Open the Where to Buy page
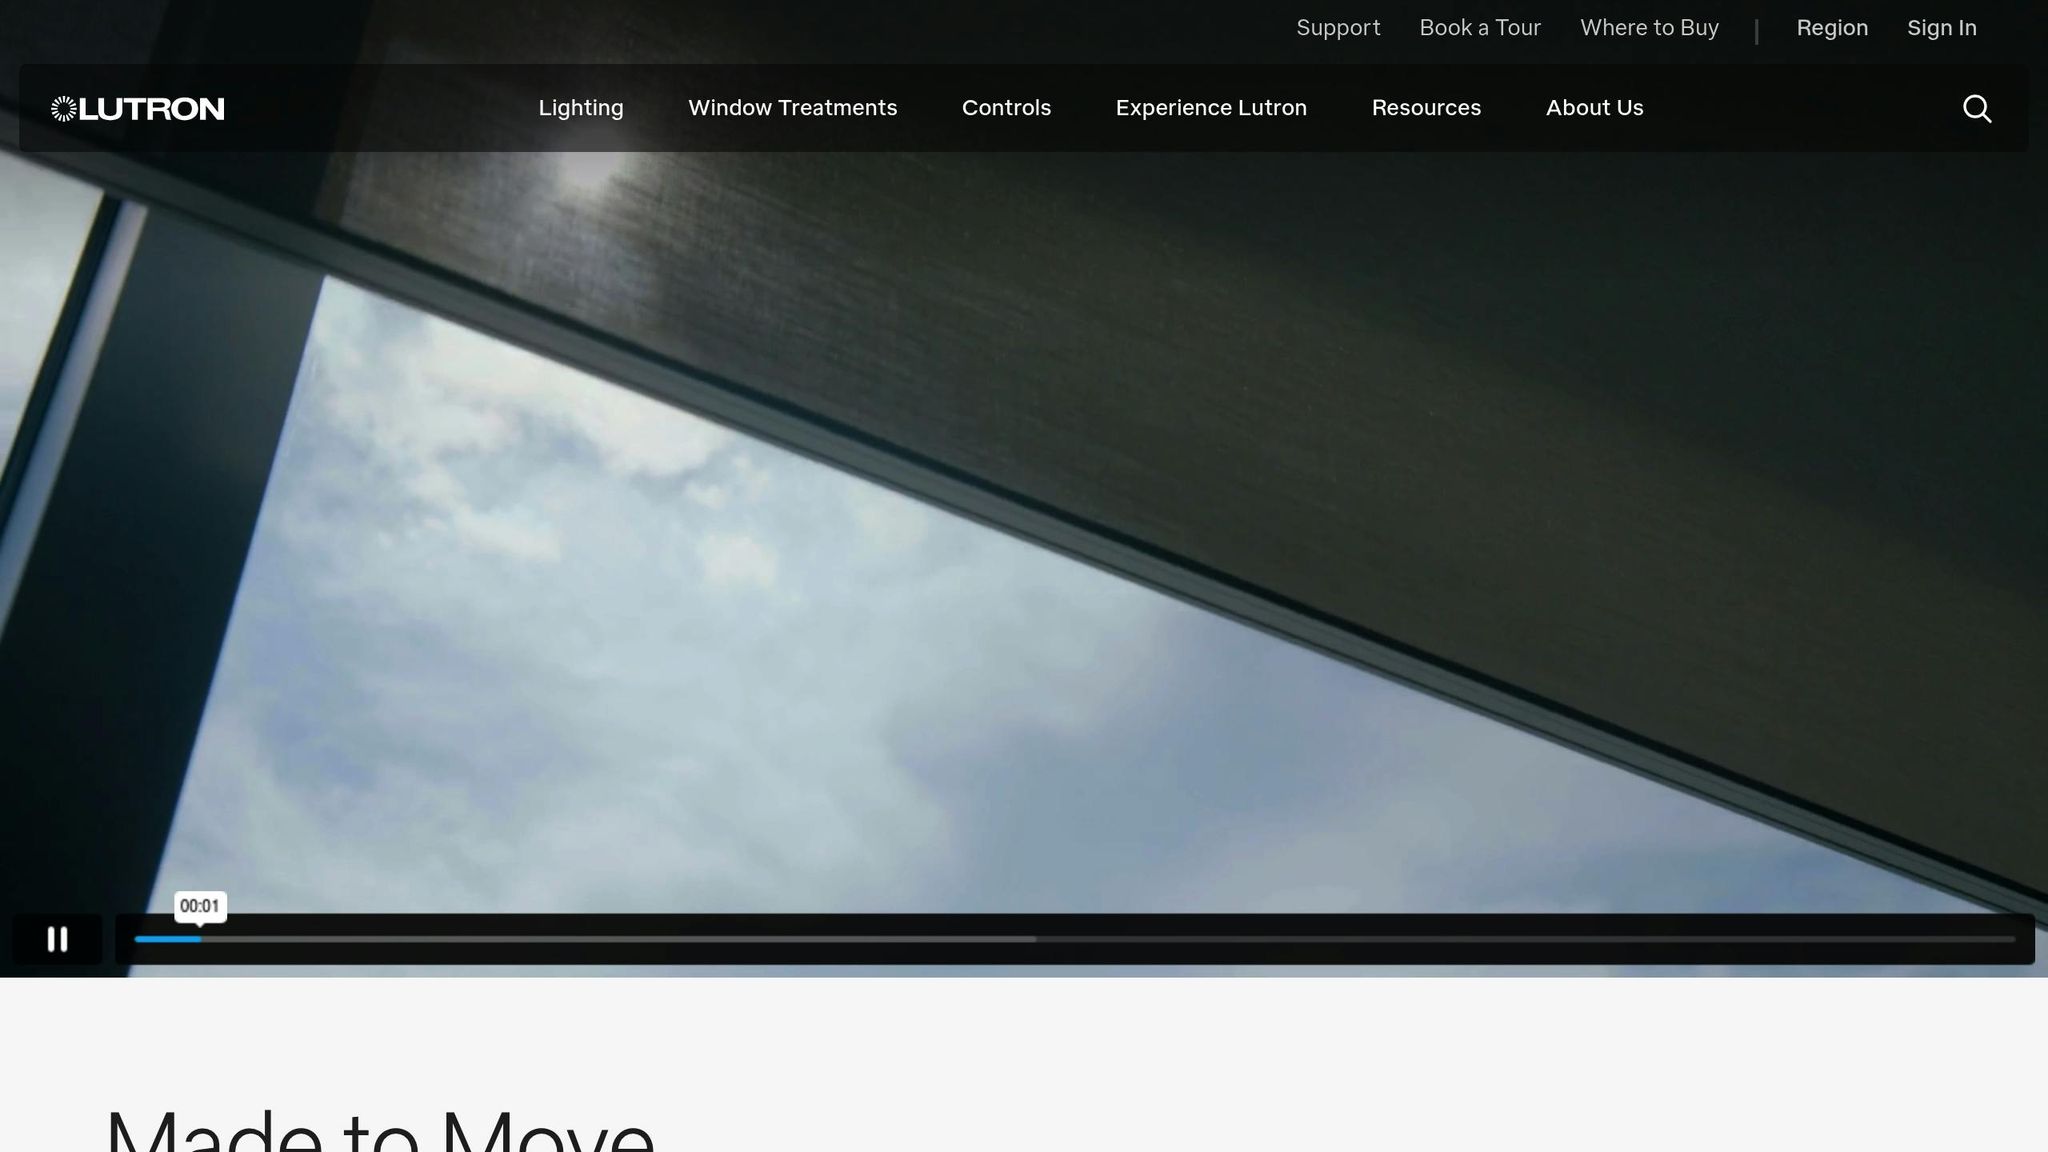This screenshot has height=1152, width=2048. coord(1649,28)
